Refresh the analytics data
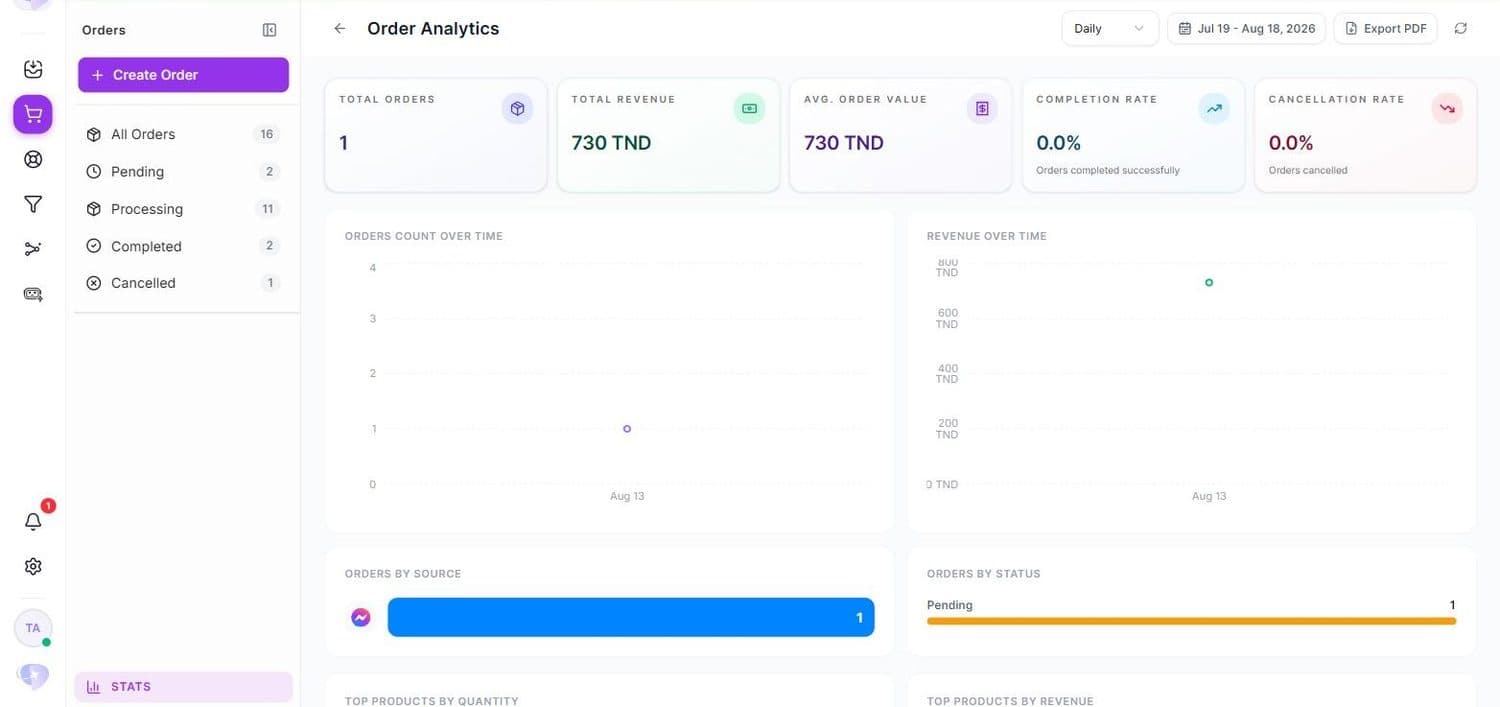The width and height of the screenshot is (1500, 707). [x=1461, y=28]
